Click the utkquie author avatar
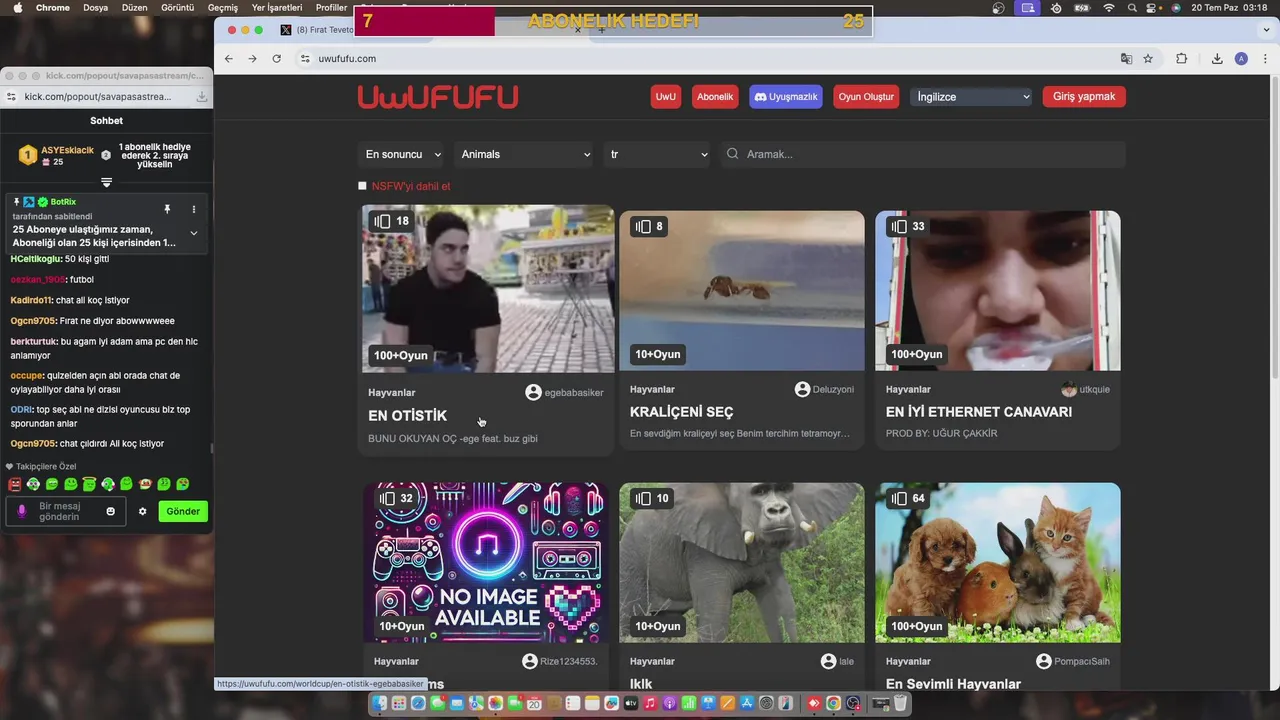Image resolution: width=1280 pixels, height=720 pixels. (x=1069, y=389)
